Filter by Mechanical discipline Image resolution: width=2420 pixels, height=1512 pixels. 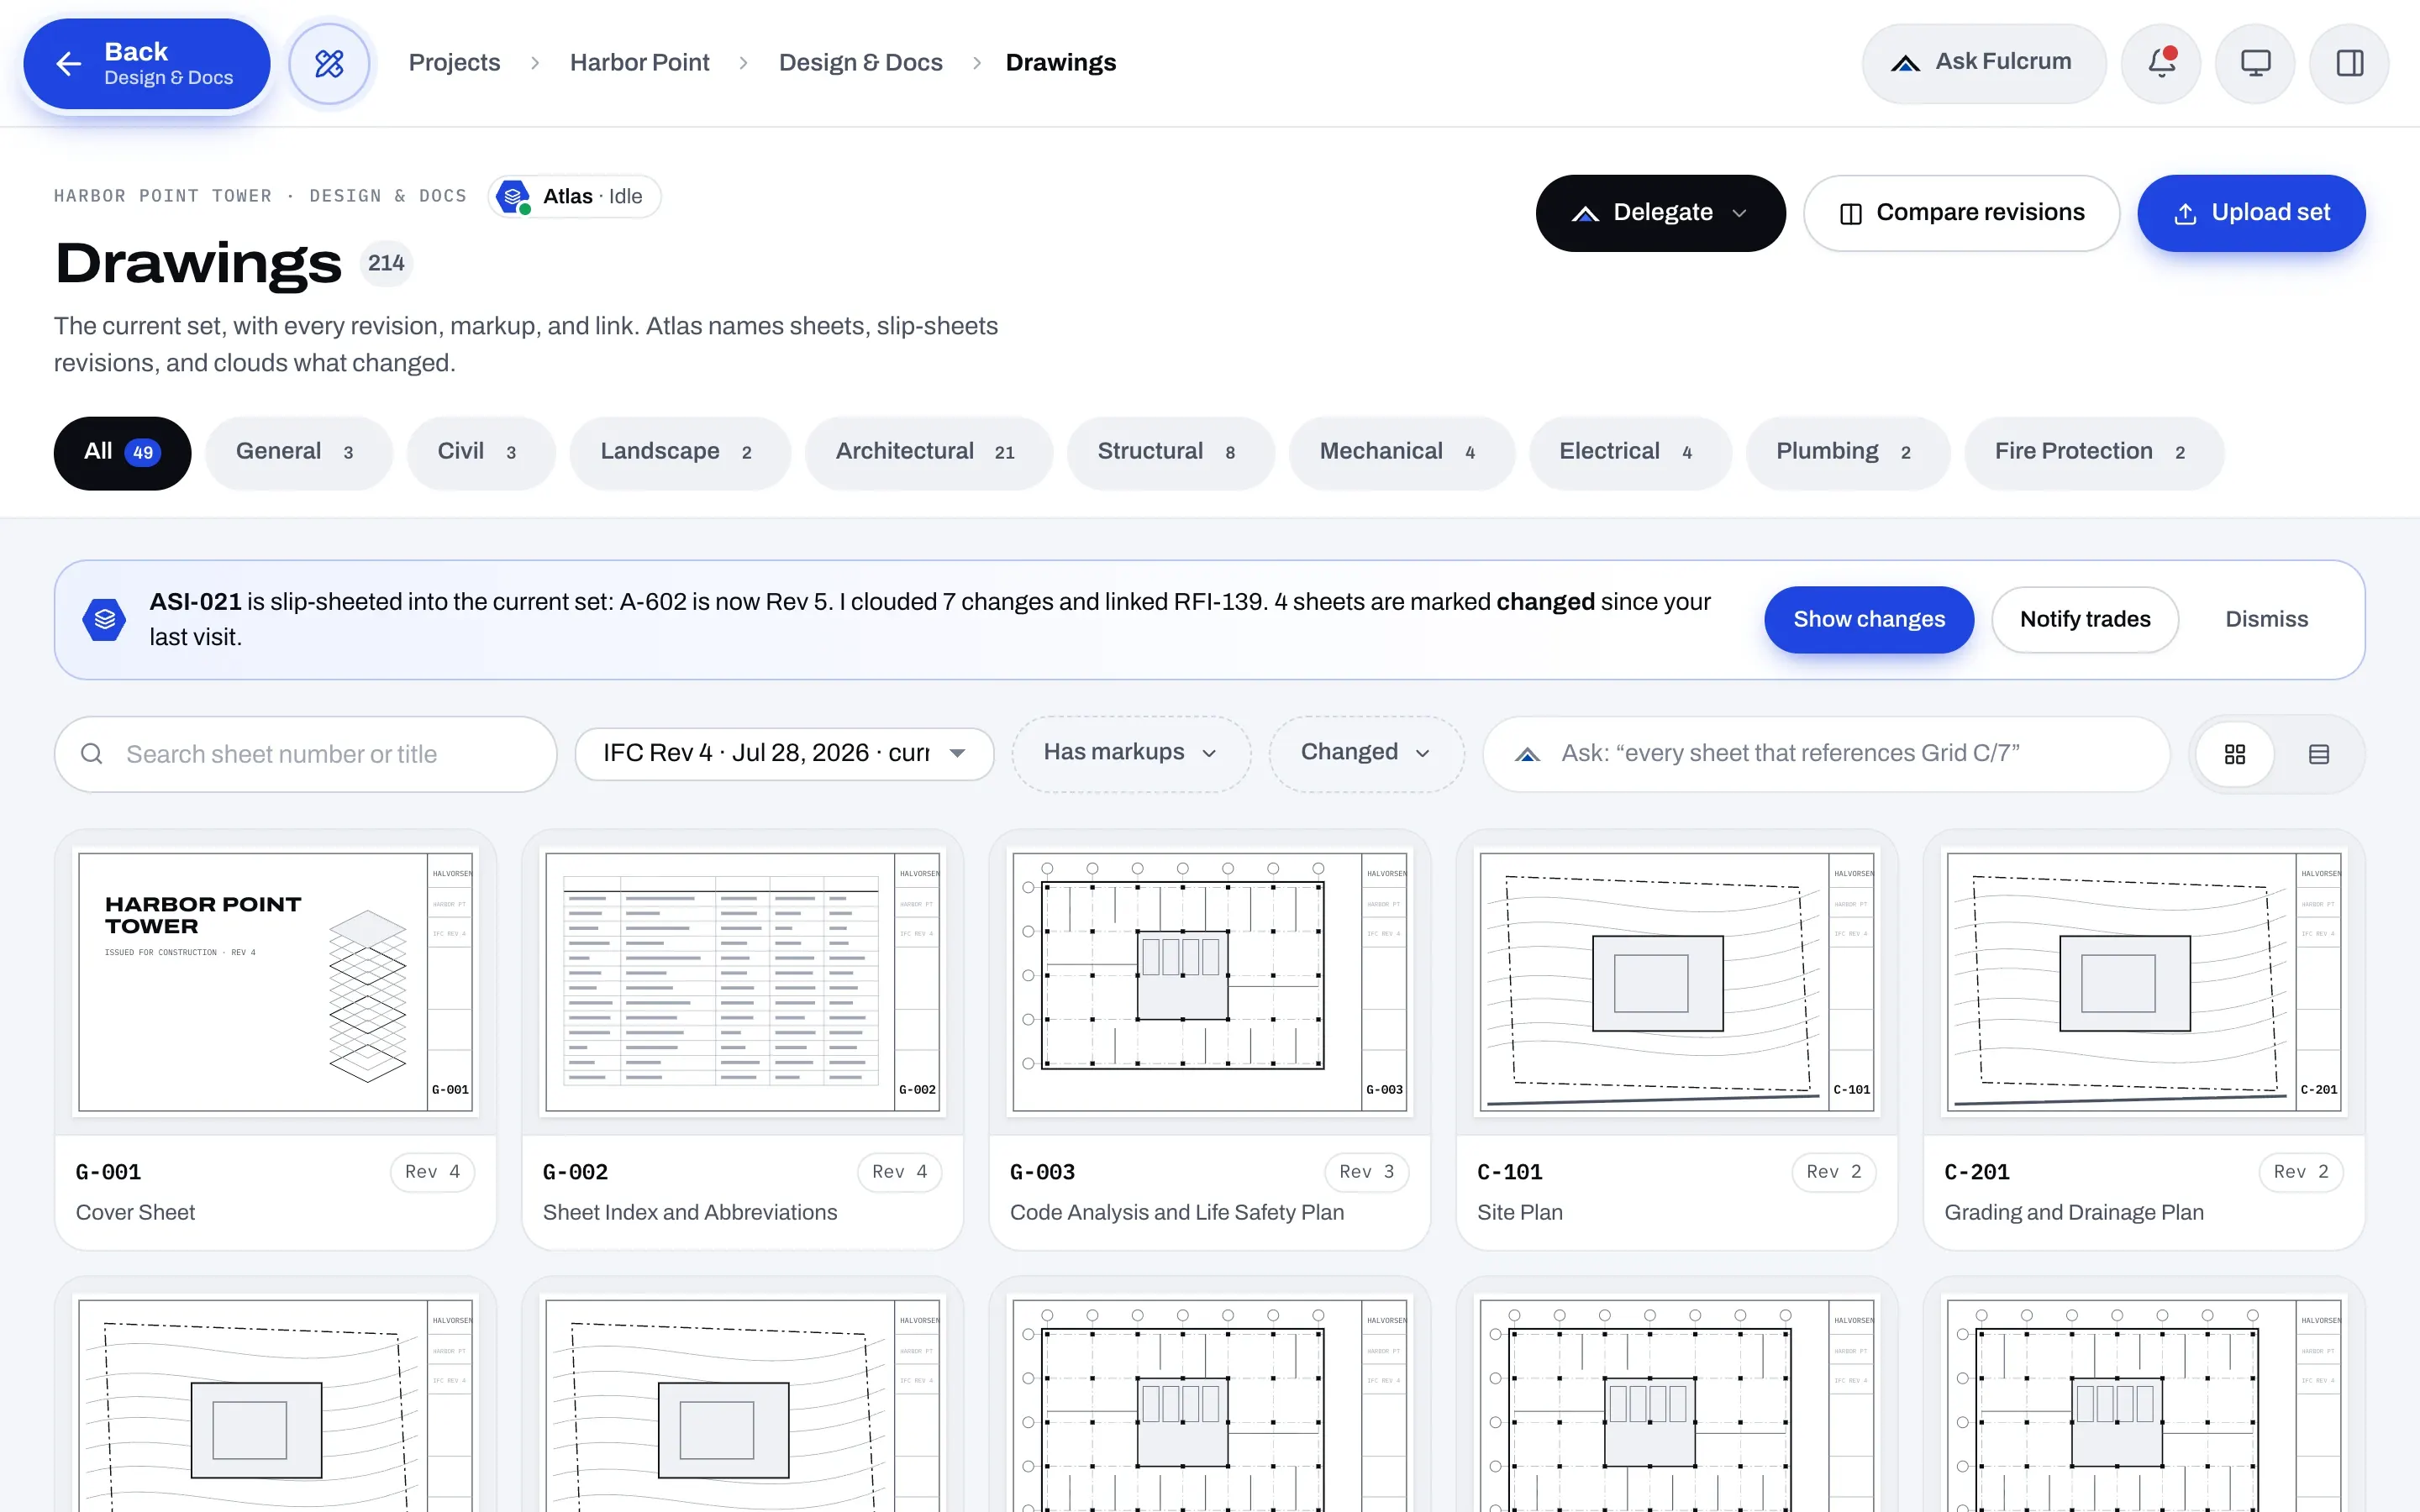(x=1401, y=452)
